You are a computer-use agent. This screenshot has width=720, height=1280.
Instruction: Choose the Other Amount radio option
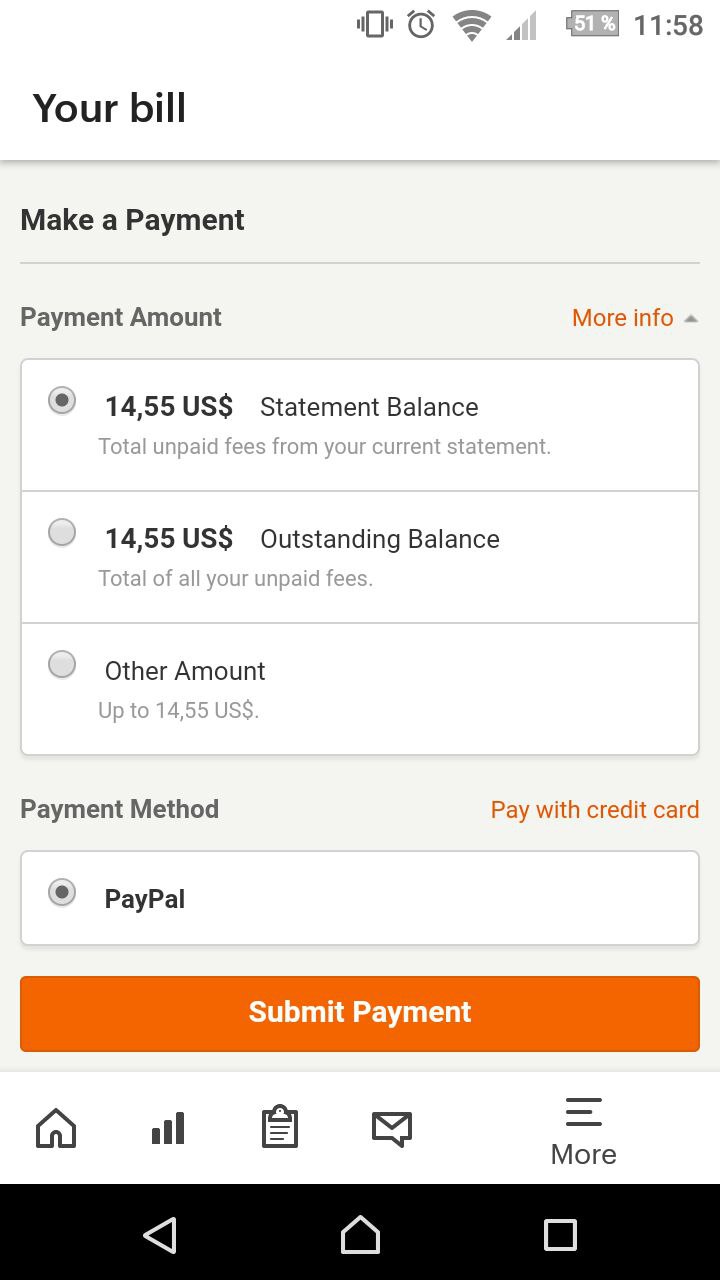coord(62,665)
